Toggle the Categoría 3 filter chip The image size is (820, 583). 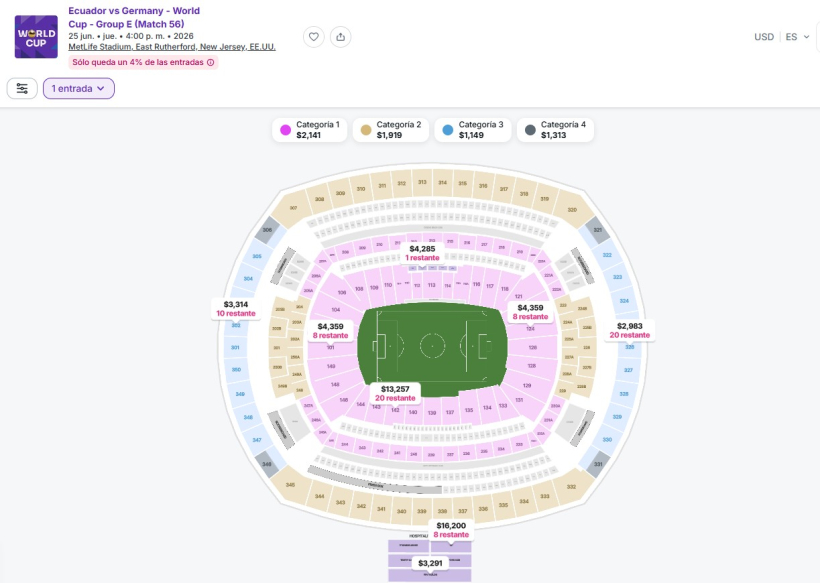474,130
